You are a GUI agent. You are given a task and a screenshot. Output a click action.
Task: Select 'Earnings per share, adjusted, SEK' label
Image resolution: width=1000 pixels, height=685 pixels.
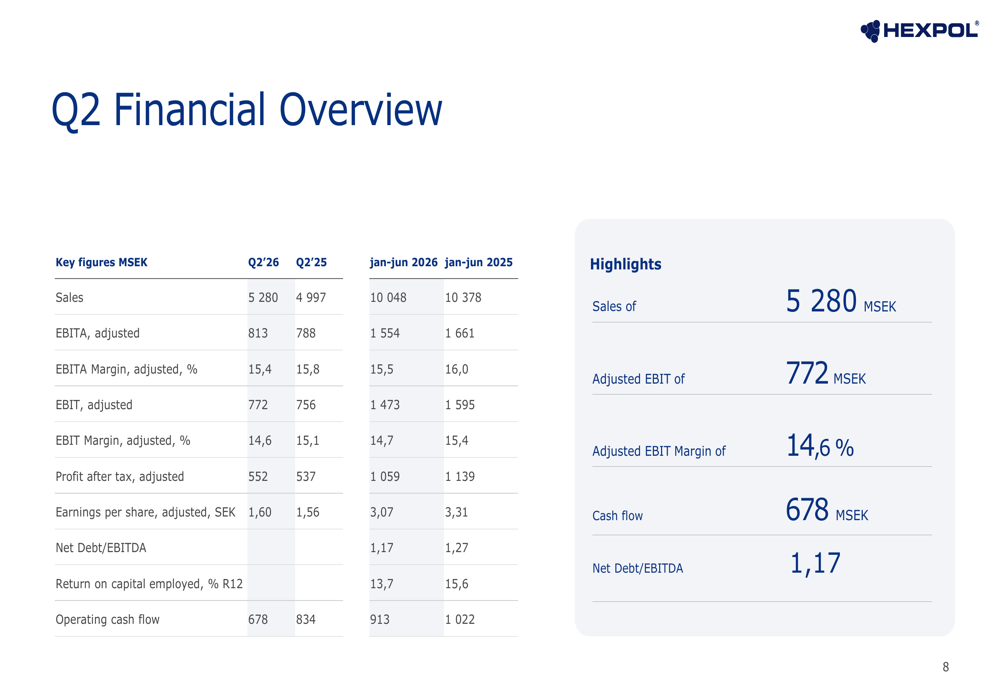point(145,512)
